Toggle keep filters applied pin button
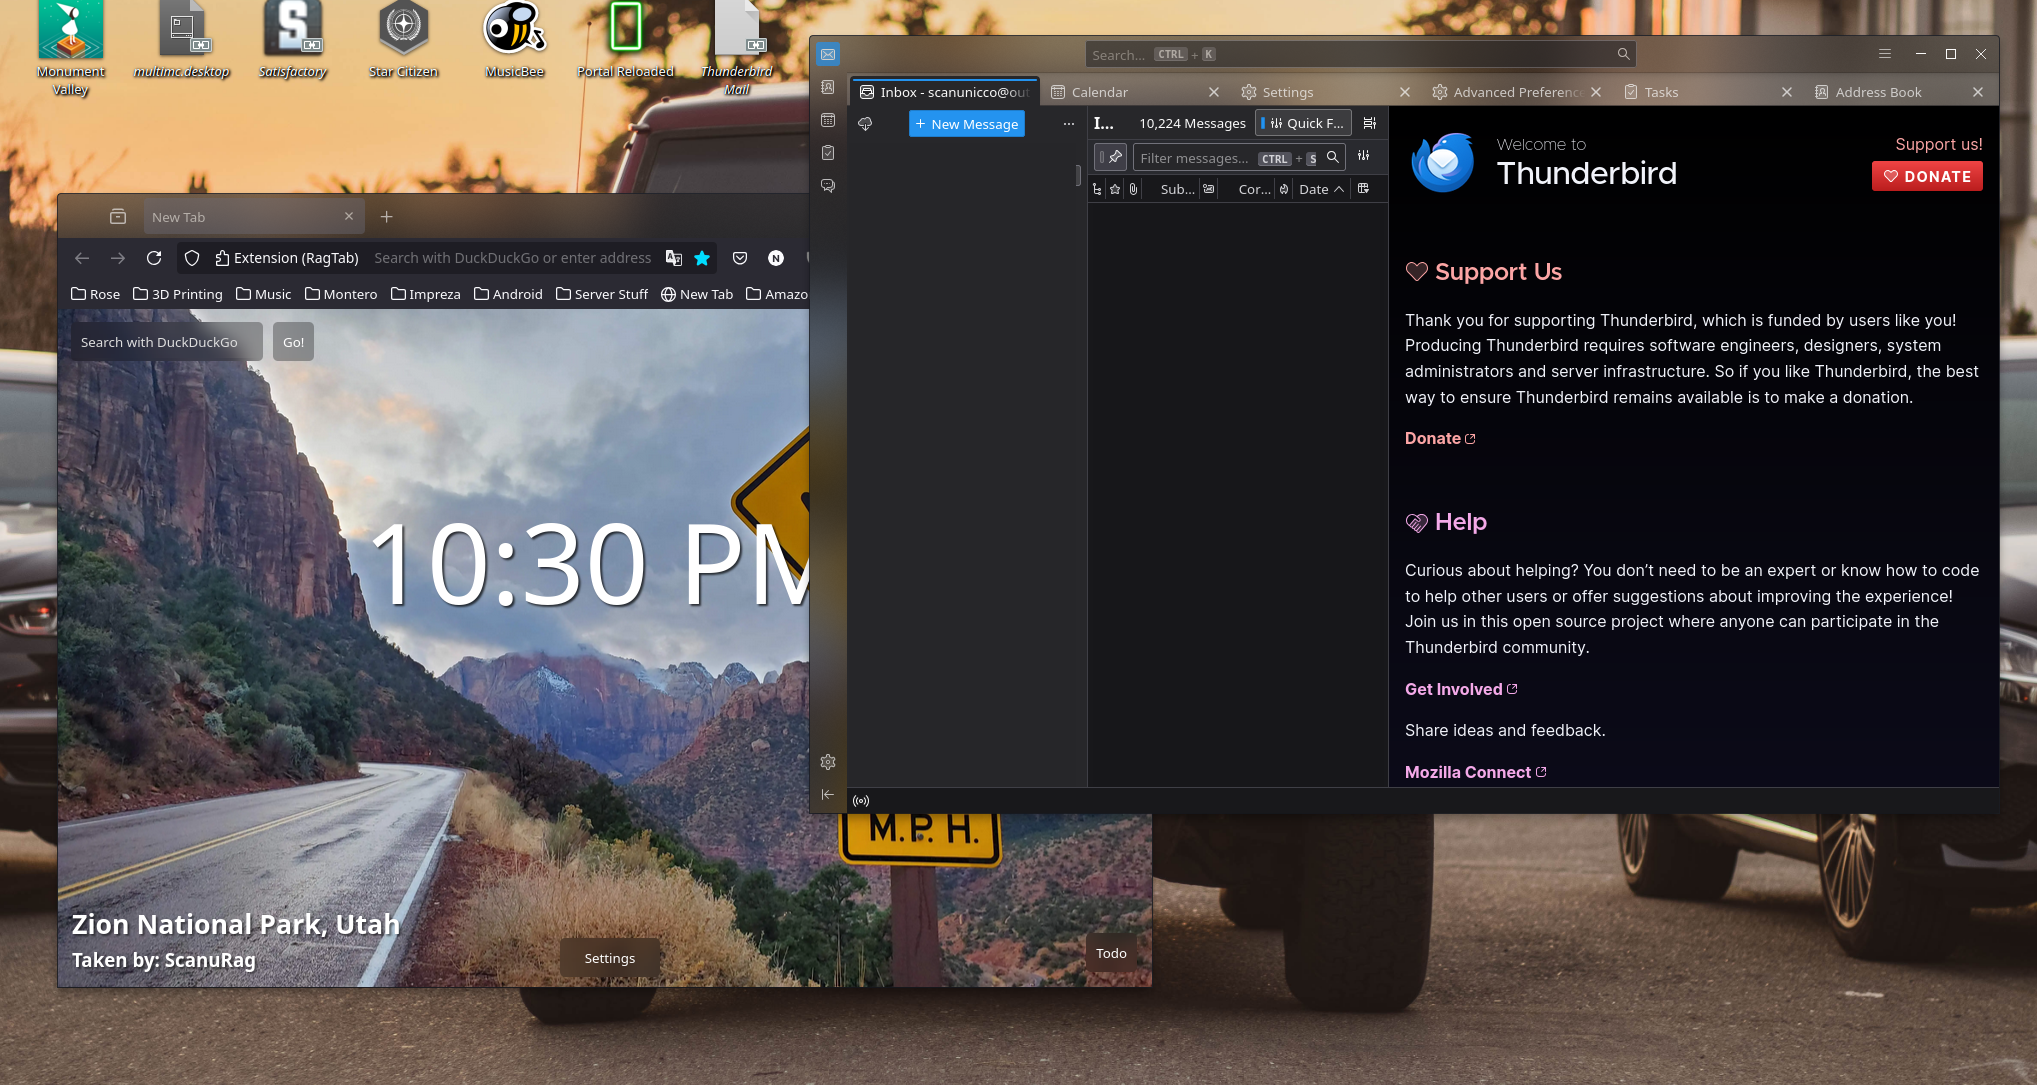 (1111, 158)
